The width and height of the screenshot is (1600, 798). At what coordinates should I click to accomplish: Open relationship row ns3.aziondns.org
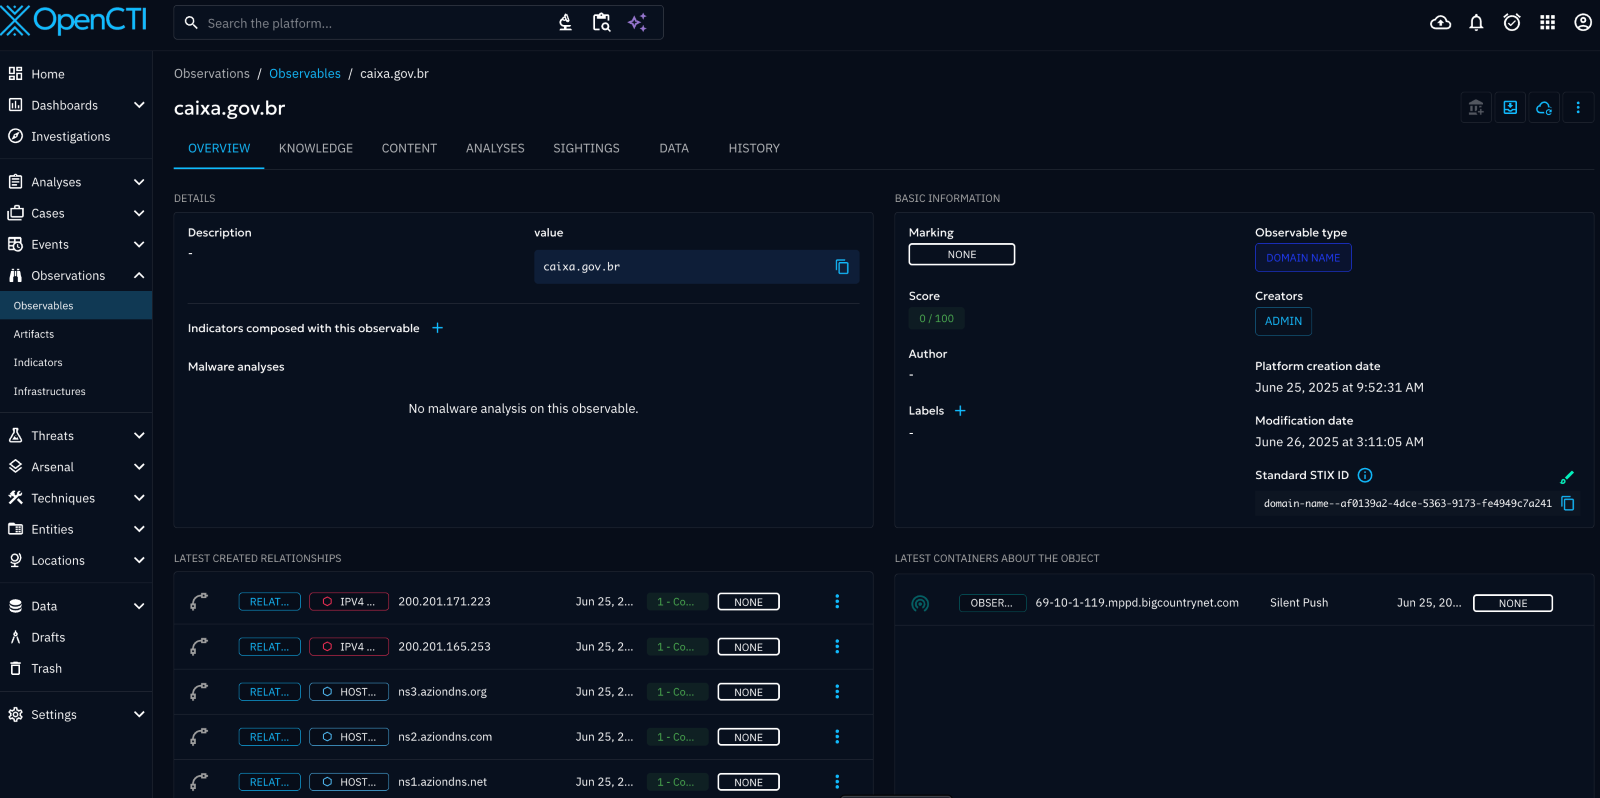[x=523, y=692]
